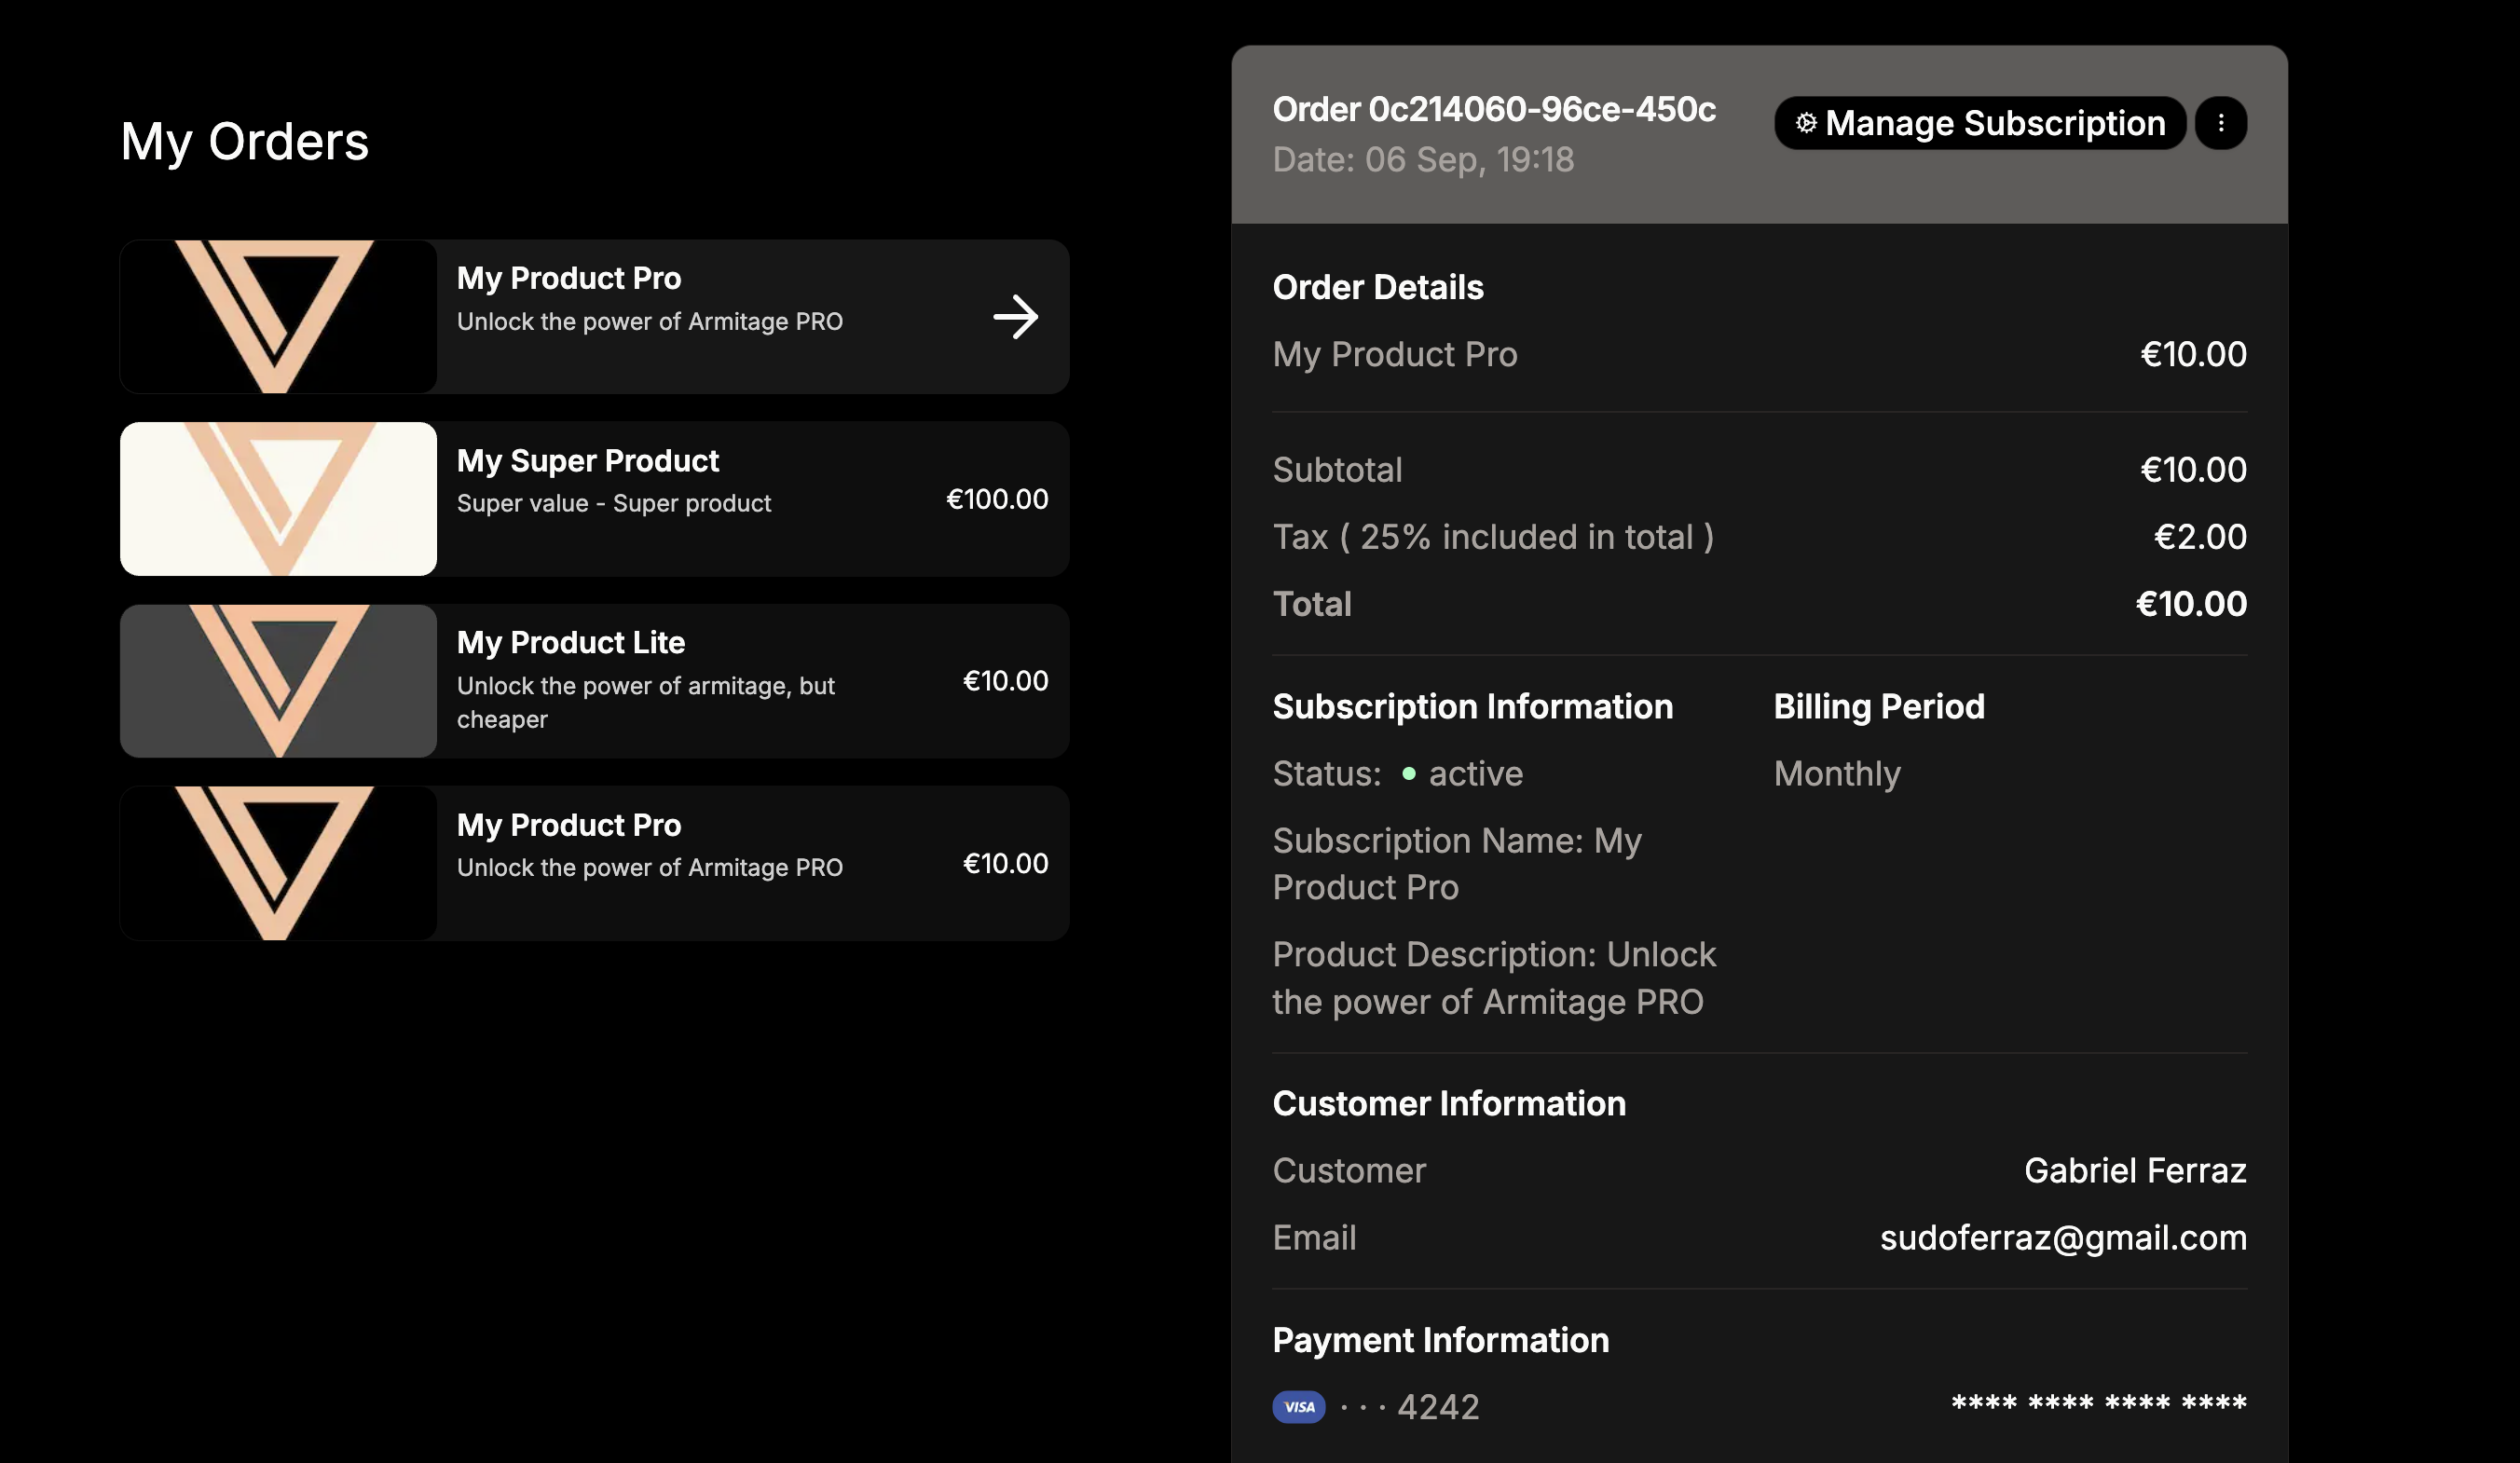Select the My Super Product order title
This screenshot has height=1463, width=2520.
[x=588, y=461]
